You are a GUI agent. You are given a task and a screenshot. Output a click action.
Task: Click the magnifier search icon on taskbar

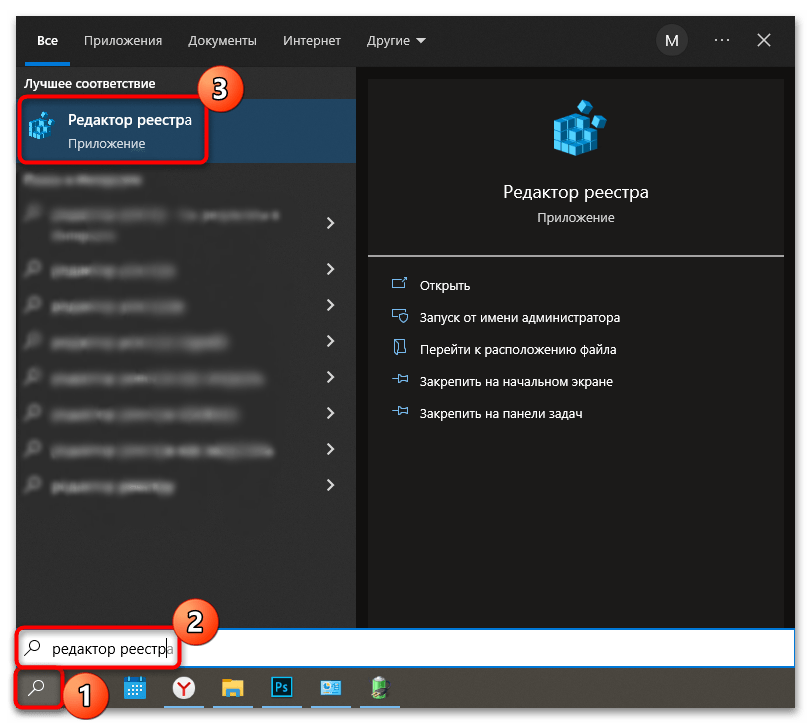point(37,688)
